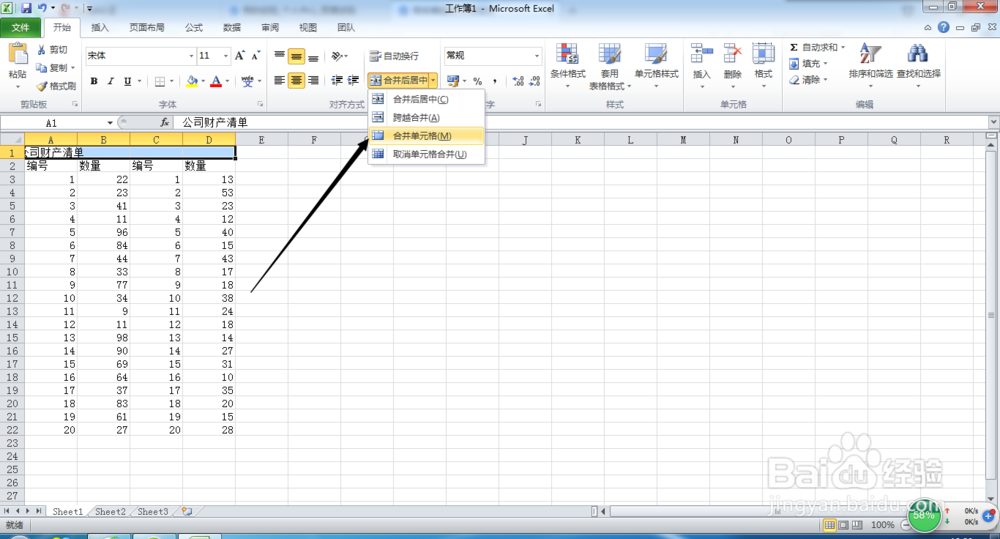Toggle Italic formatting
Viewport: 1000px width, 539px height.
[110, 81]
